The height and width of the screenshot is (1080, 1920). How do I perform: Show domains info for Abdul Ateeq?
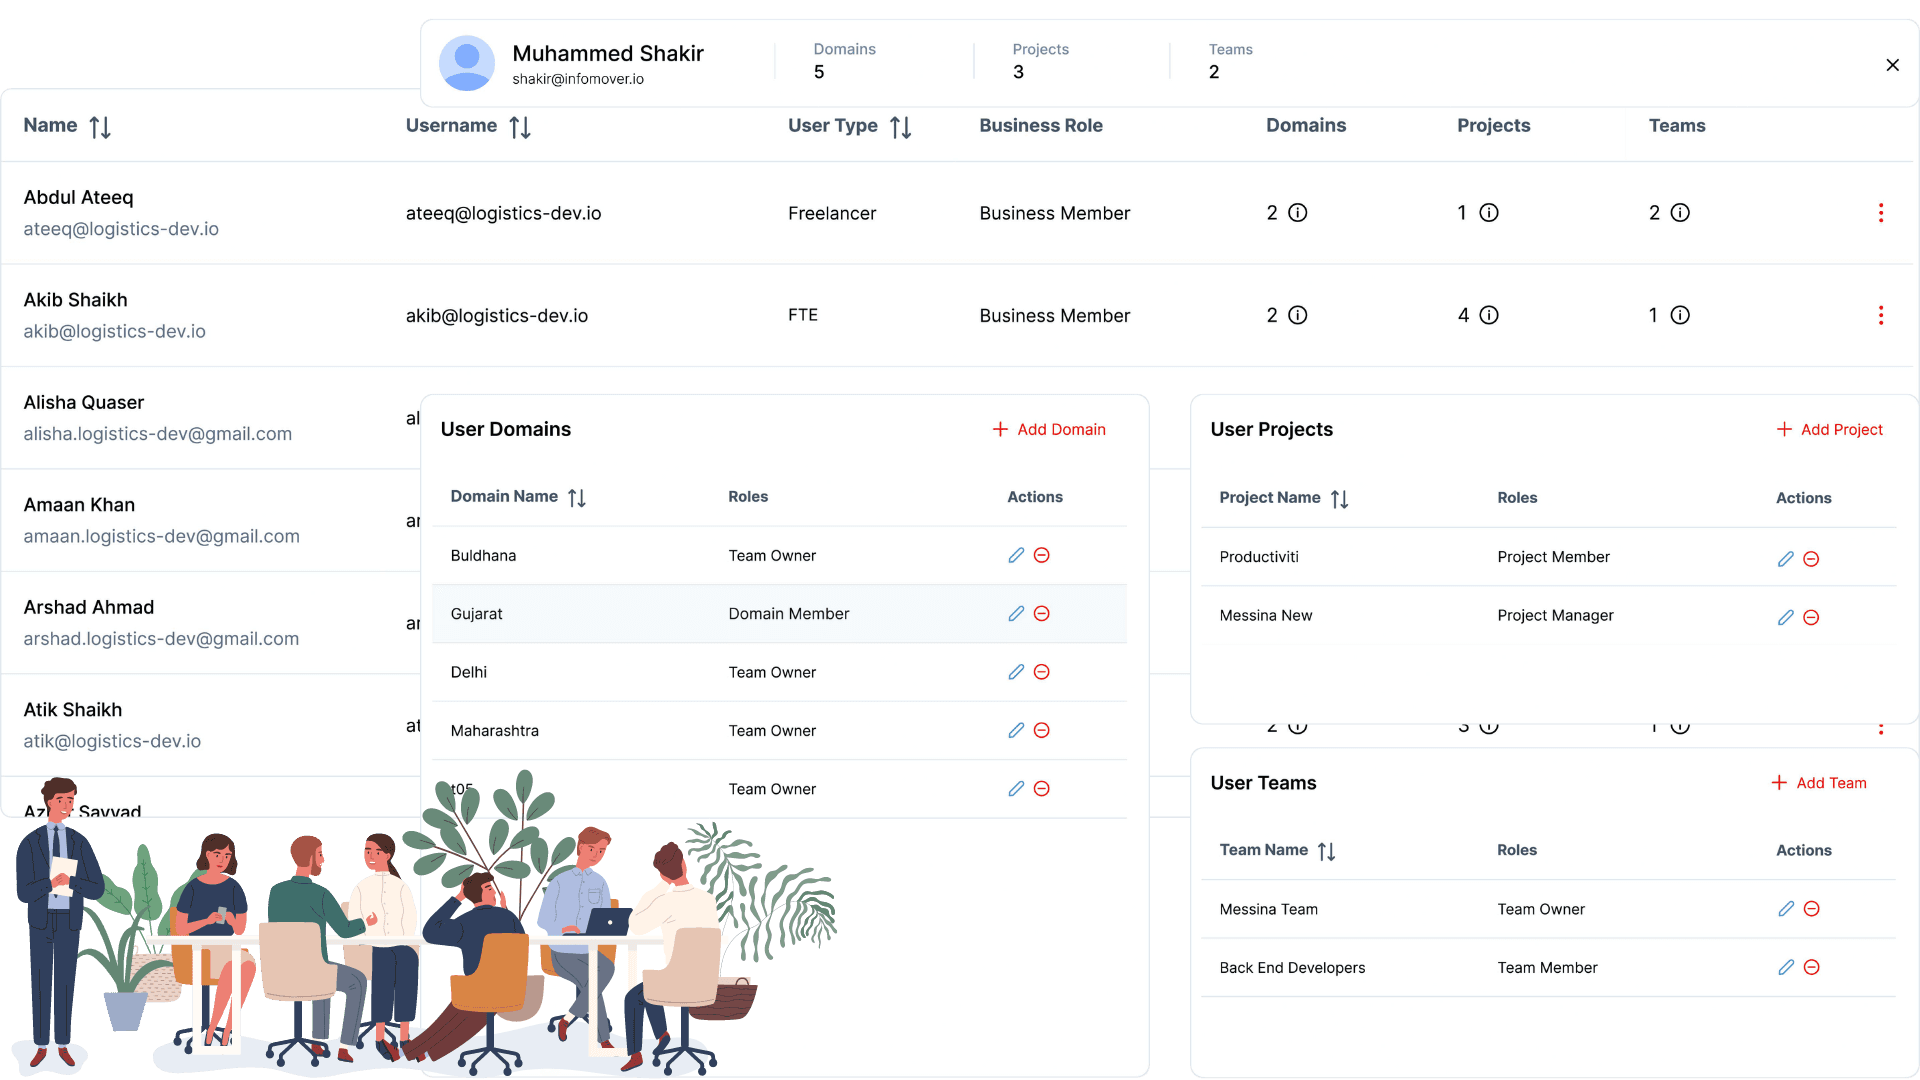[x=1298, y=213]
